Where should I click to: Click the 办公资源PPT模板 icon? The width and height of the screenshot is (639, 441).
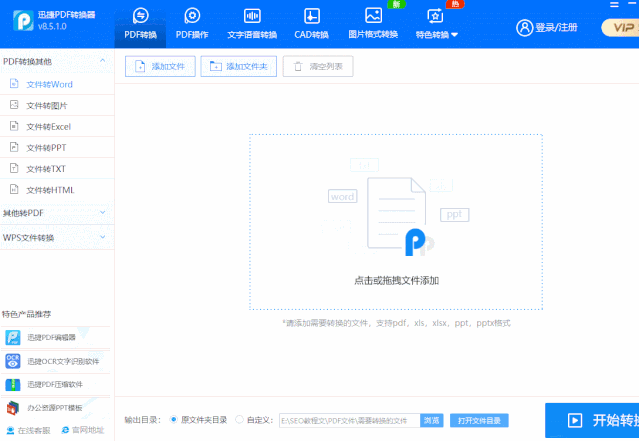[13, 408]
